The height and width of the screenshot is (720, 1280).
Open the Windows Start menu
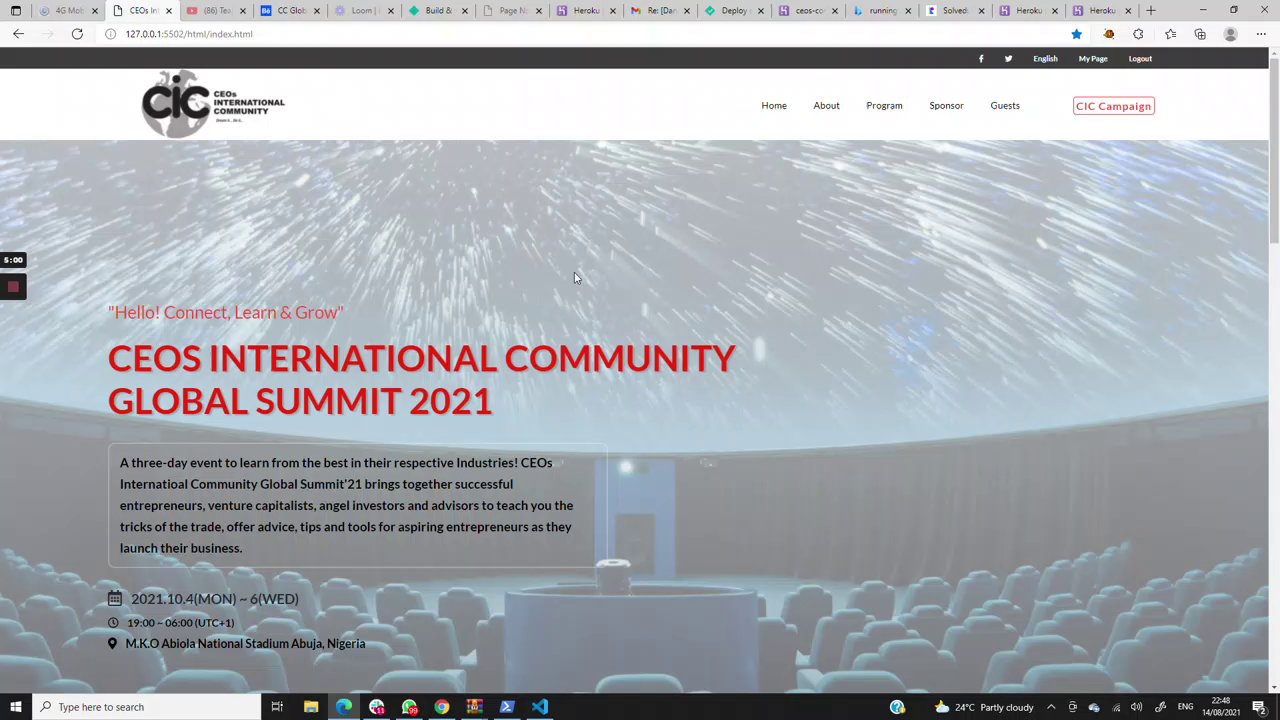pos(16,707)
